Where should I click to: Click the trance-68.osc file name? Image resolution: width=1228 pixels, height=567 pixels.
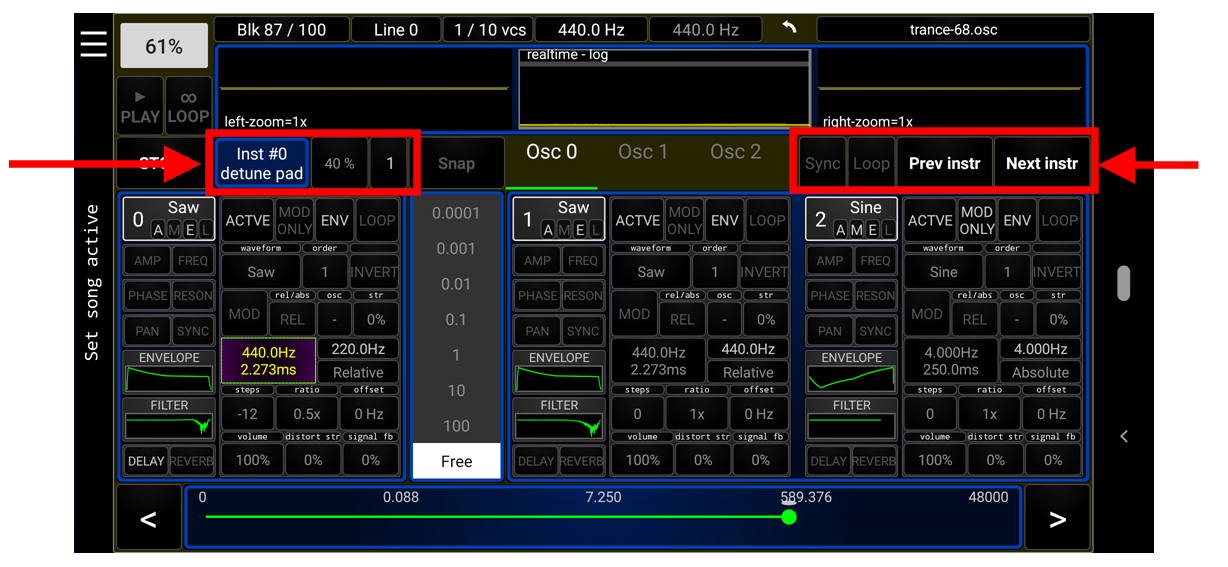953,29
